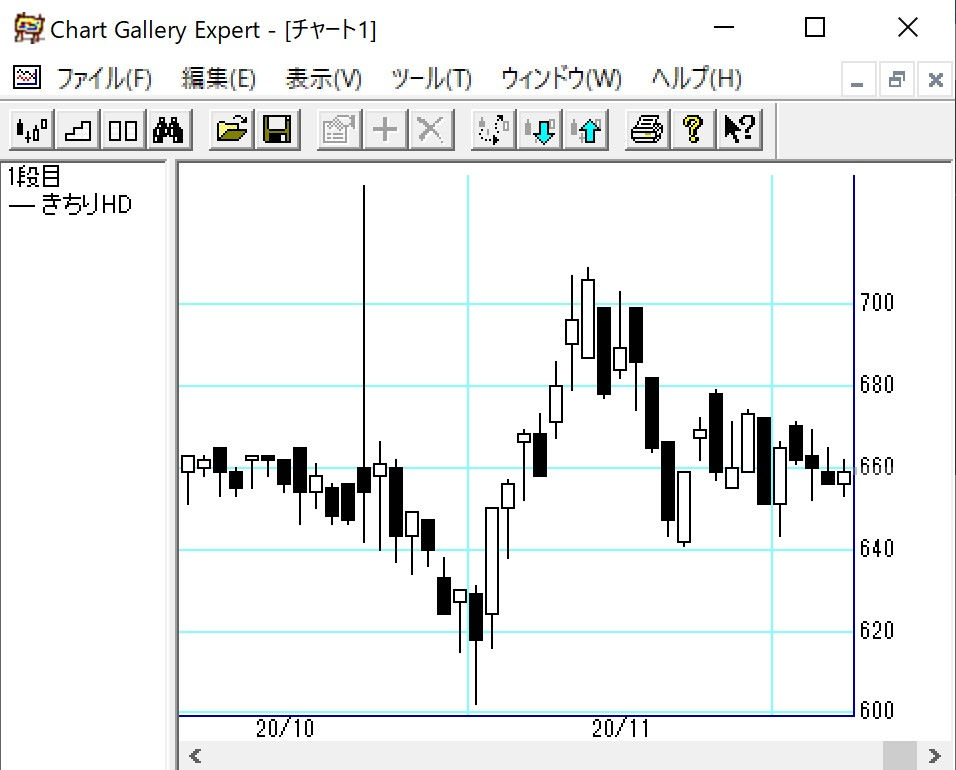The width and height of the screenshot is (956, 770).
Task: Open the ファイル(F) menu
Action: [x=104, y=79]
